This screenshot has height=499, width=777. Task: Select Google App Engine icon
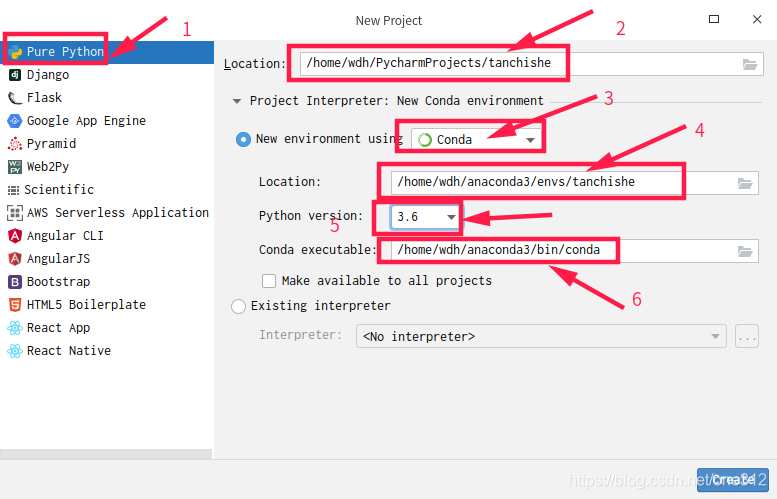coord(15,120)
